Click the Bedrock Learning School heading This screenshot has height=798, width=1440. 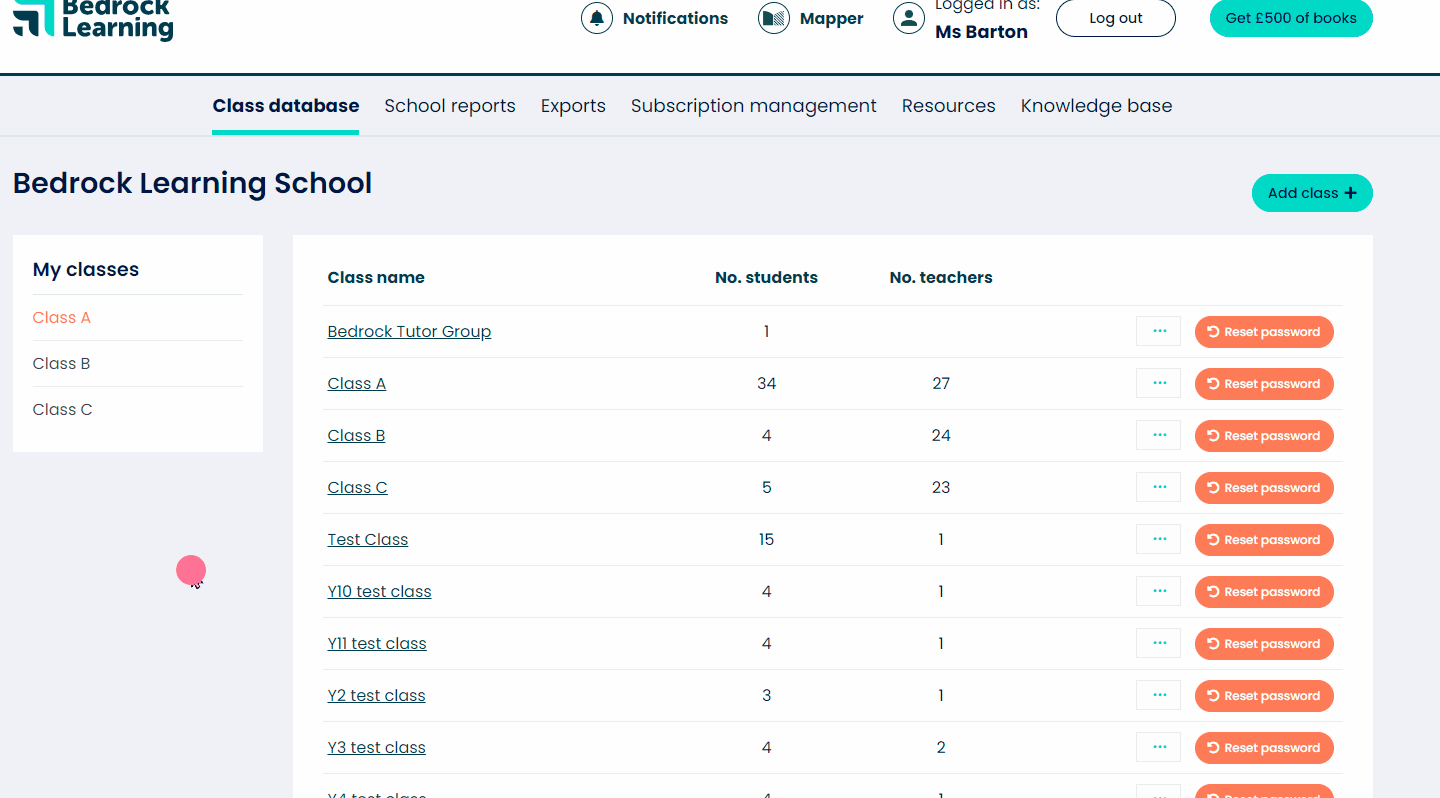tap(192, 184)
